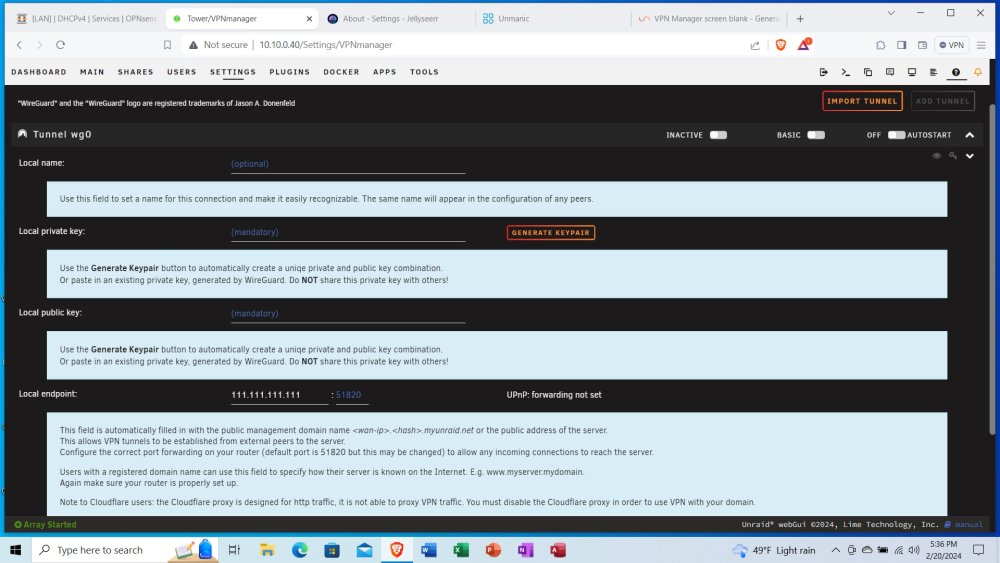
Task: Click the browser address bar URL
Action: pyautogui.click(x=325, y=45)
